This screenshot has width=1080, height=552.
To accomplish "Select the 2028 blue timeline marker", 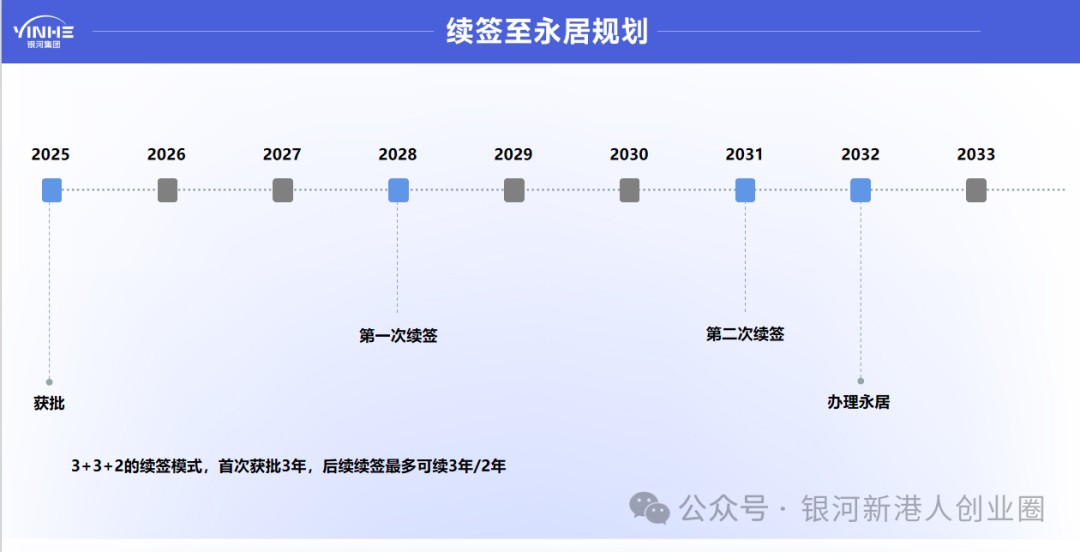I will (x=399, y=190).
